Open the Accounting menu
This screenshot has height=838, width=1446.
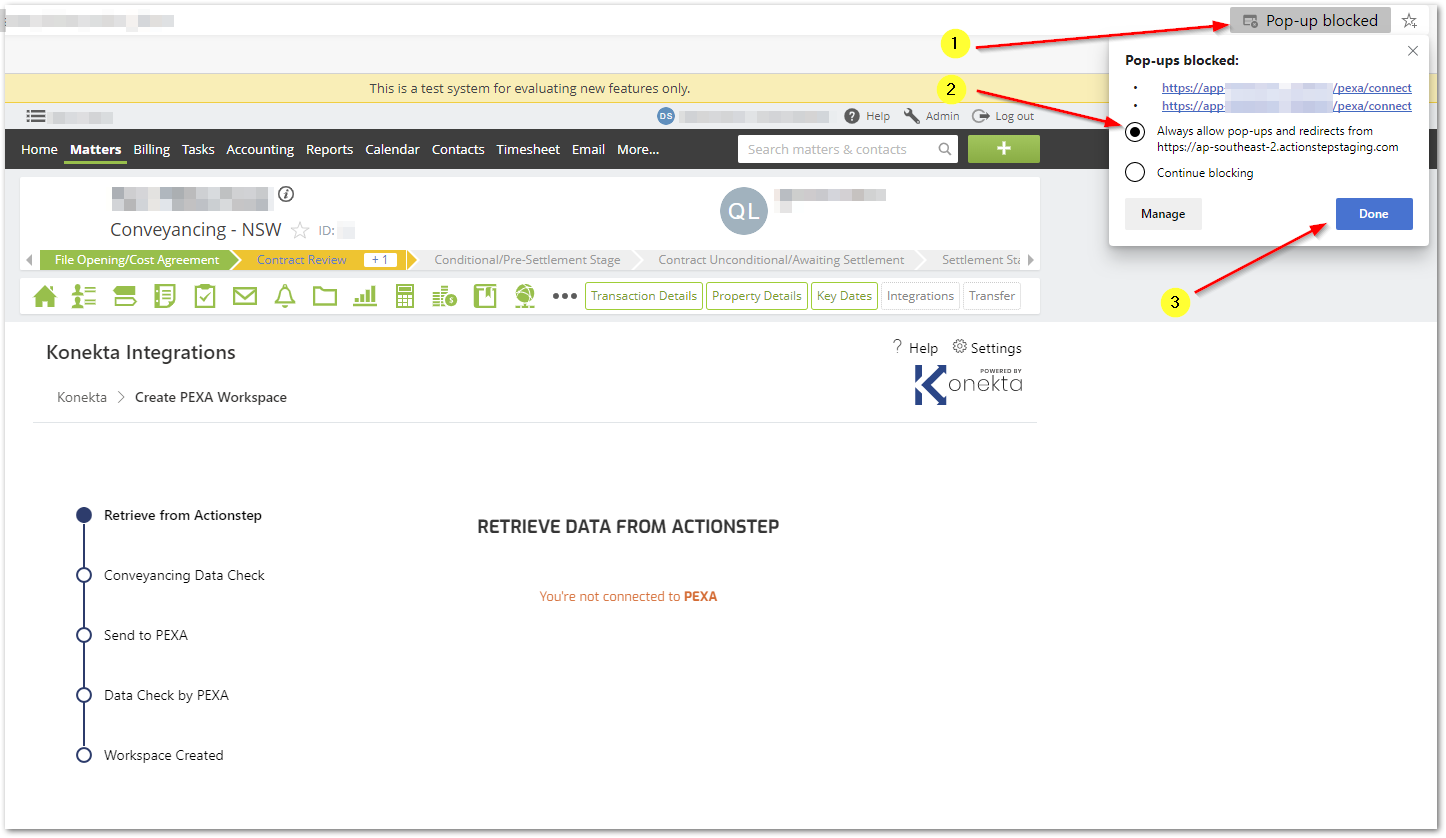(x=260, y=149)
